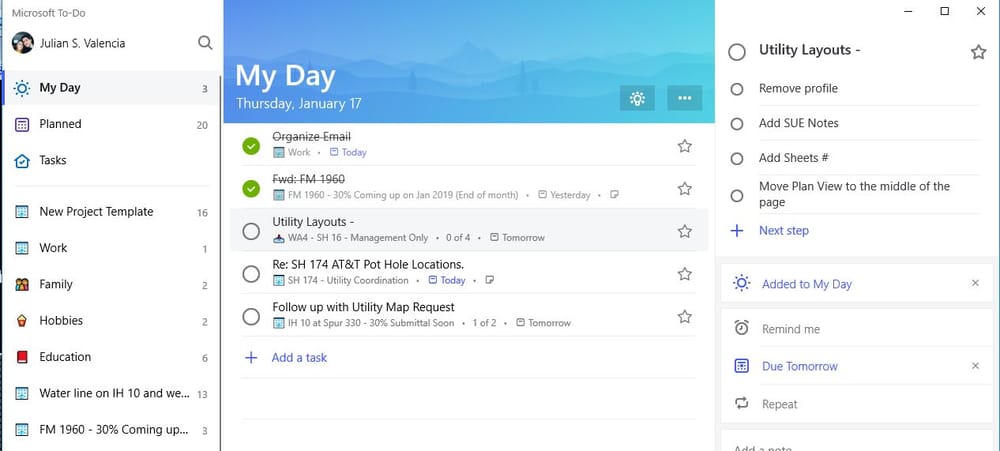1000x451 pixels.
Task: Mark Utility Layouts important in detail panel
Action: tap(978, 52)
